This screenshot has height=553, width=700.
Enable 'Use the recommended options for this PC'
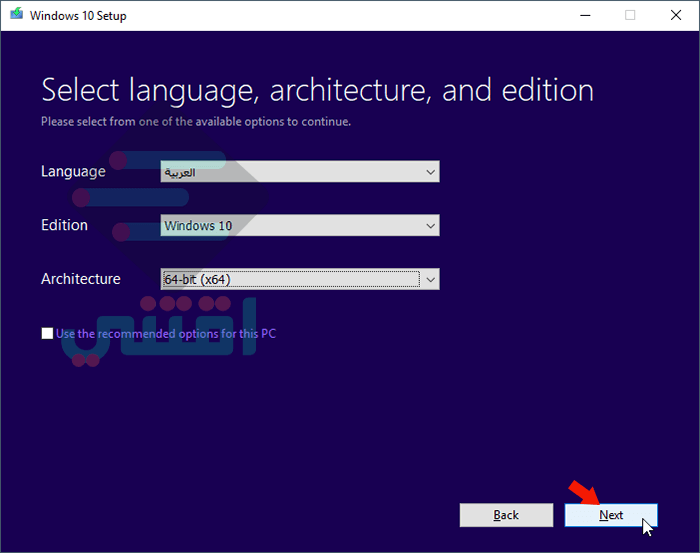click(47, 333)
